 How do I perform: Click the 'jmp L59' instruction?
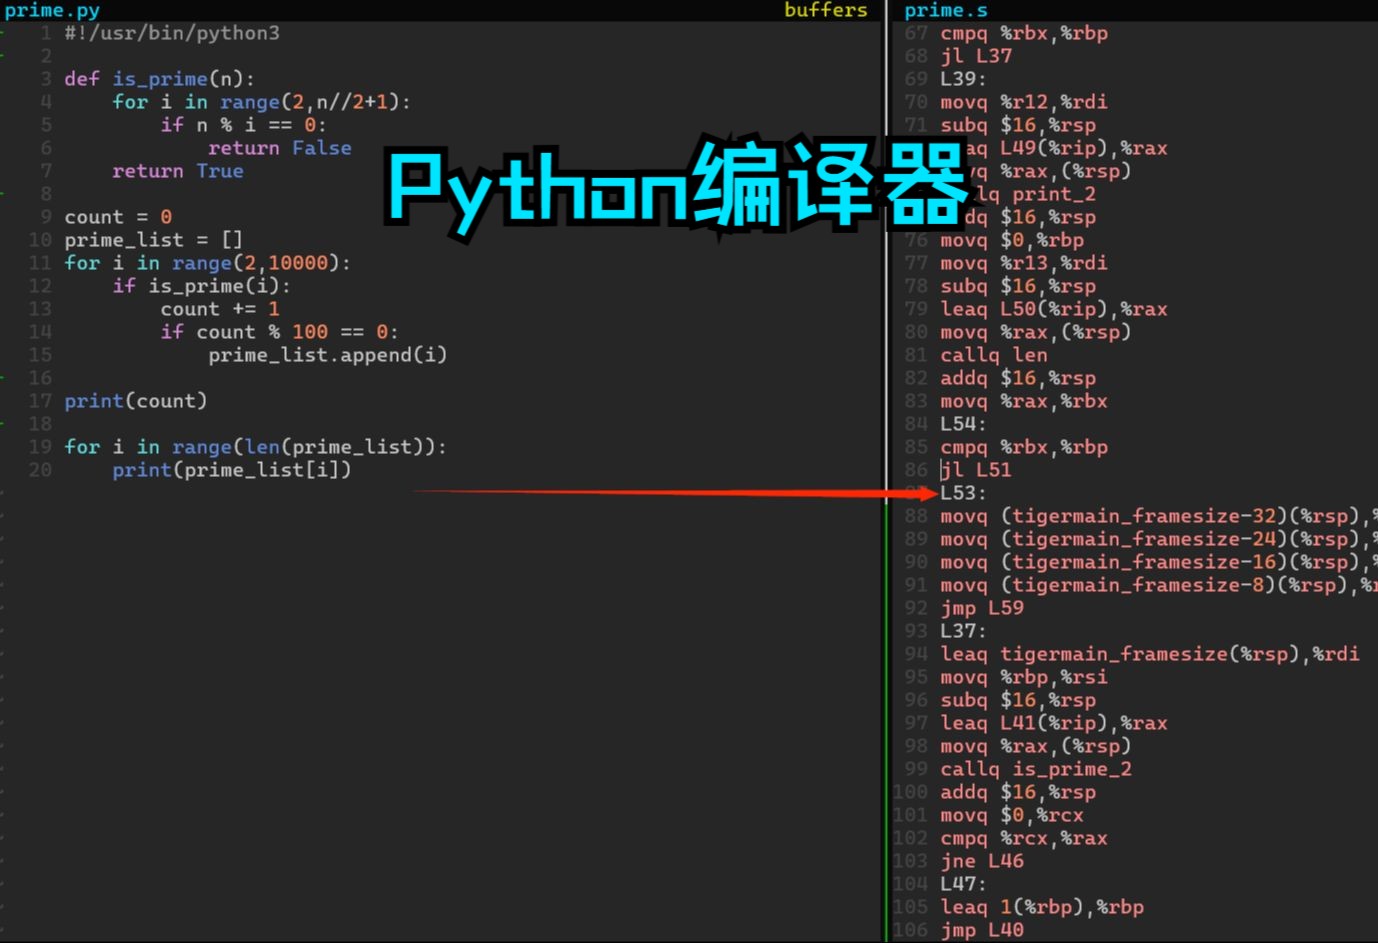982,608
